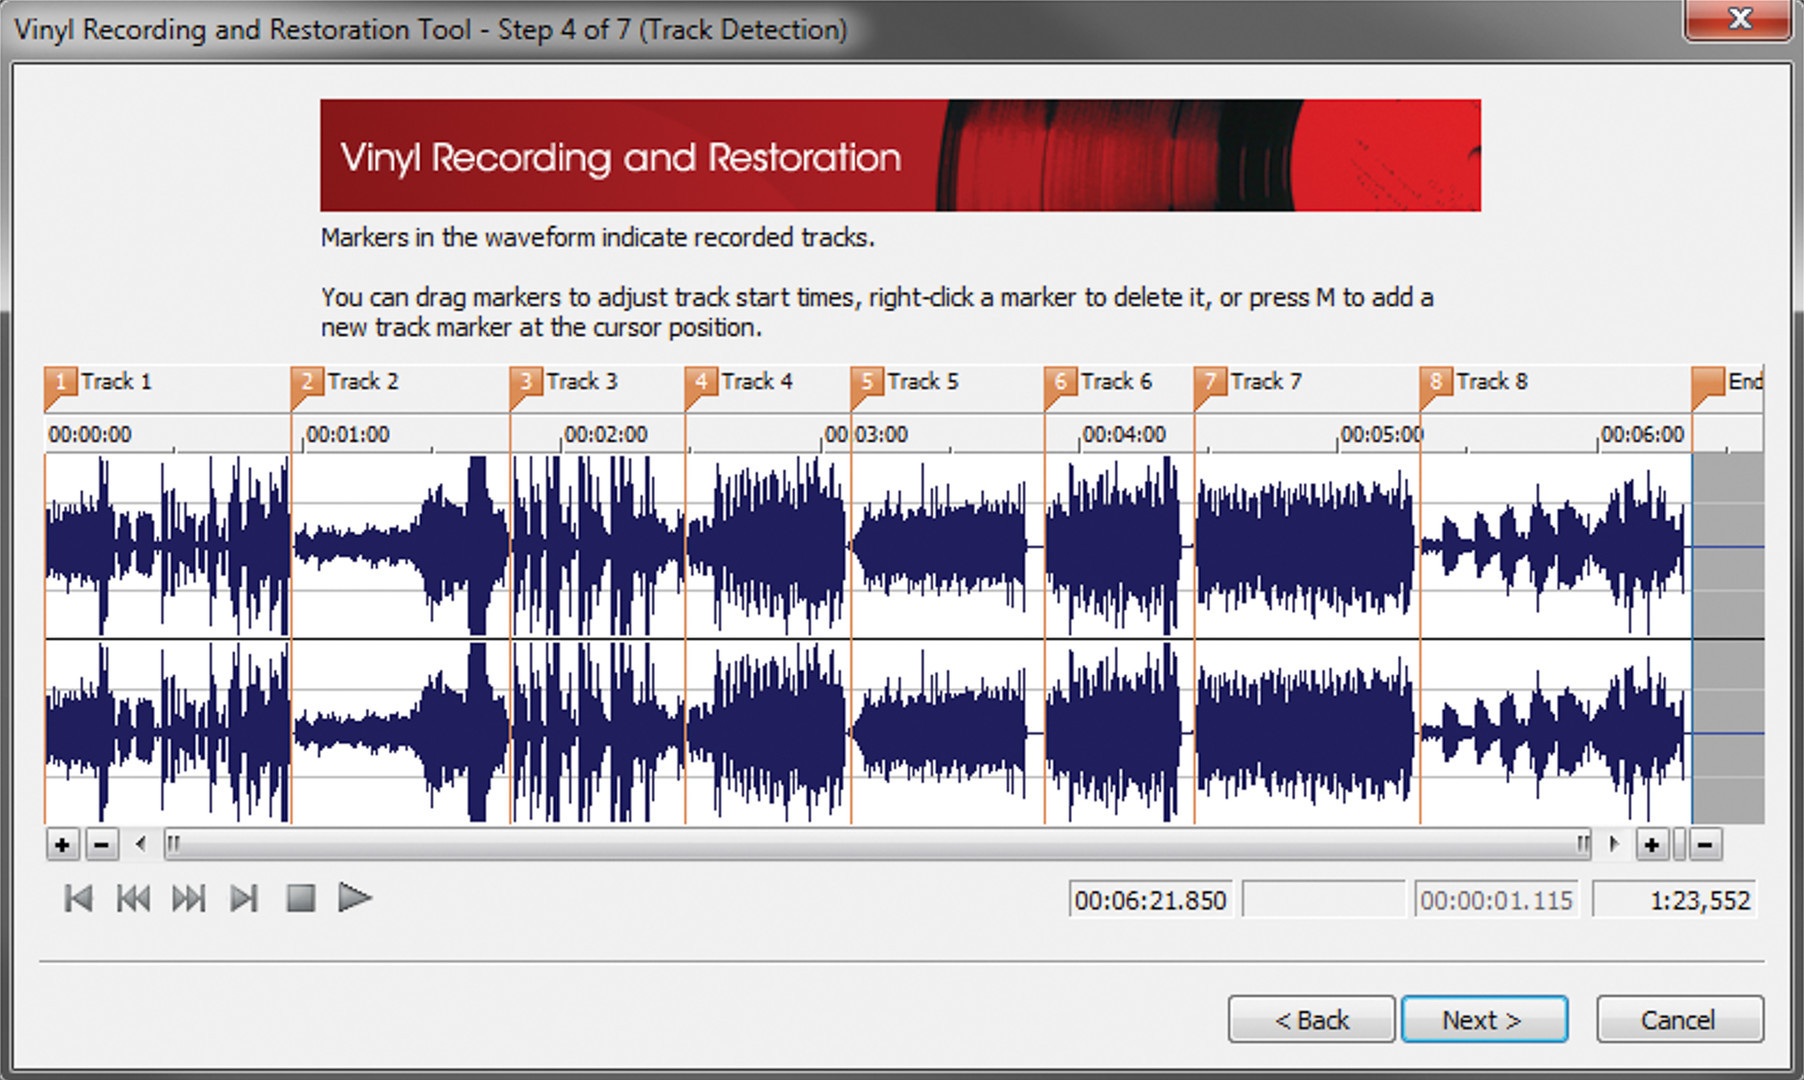Select the Track 7 marker flag

[1210, 384]
